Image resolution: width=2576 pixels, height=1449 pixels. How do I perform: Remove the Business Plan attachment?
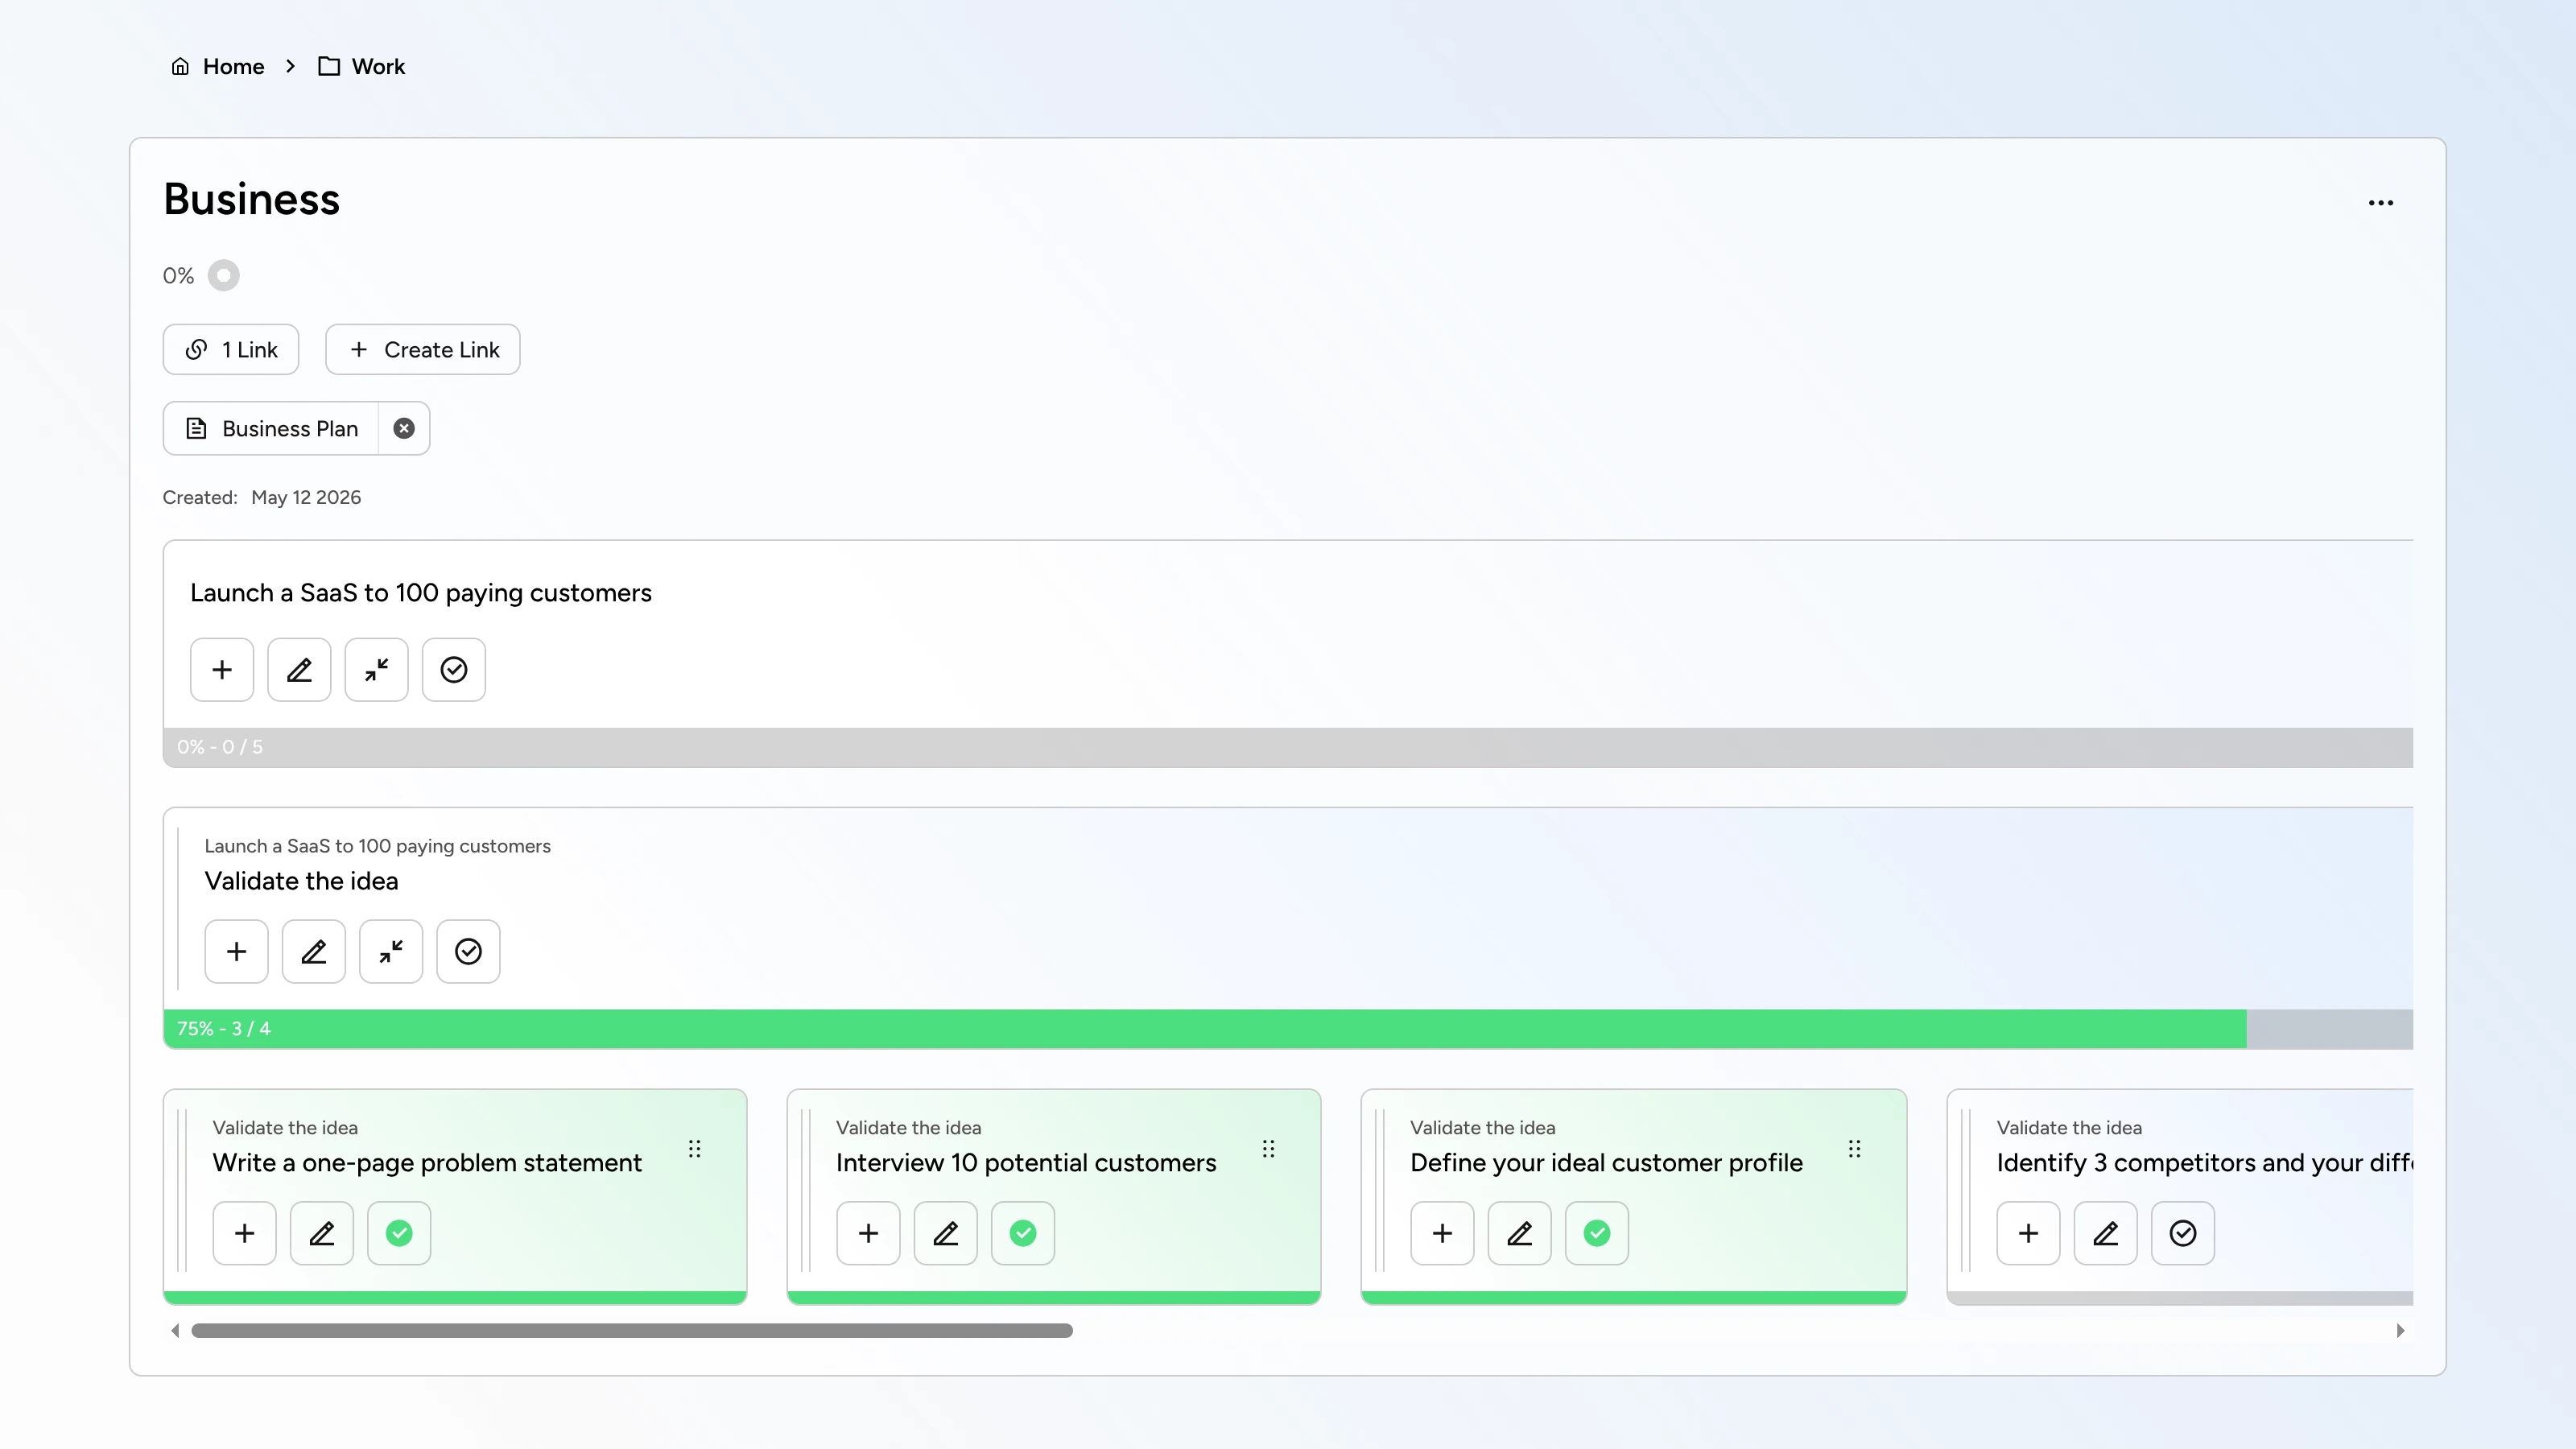(x=404, y=428)
